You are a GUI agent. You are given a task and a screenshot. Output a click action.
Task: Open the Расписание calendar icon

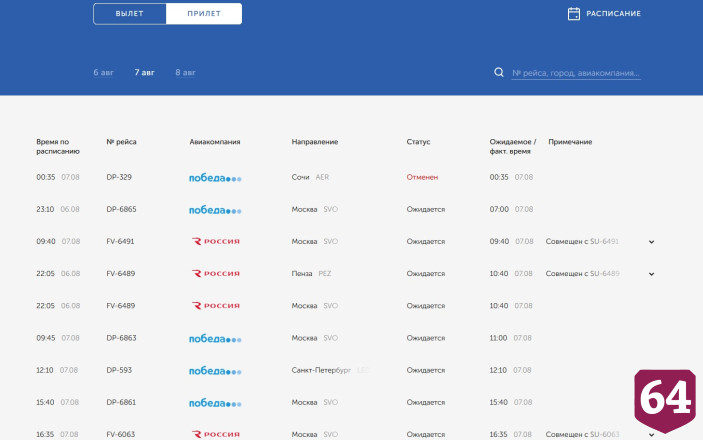[x=573, y=14]
